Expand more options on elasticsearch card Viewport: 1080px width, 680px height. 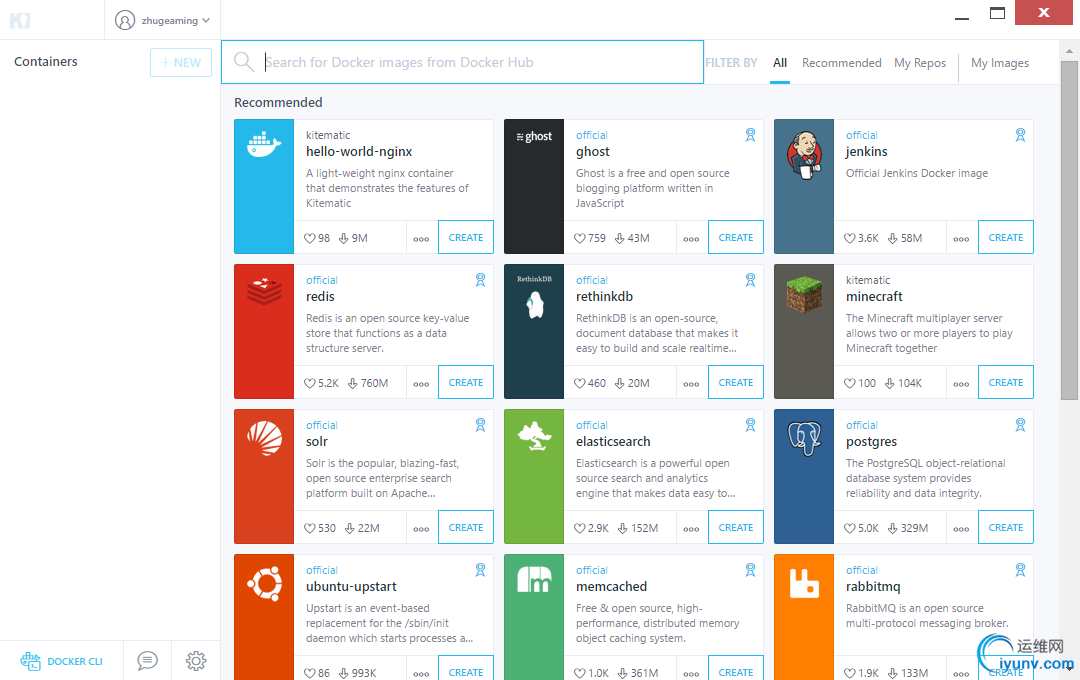coord(692,528)
